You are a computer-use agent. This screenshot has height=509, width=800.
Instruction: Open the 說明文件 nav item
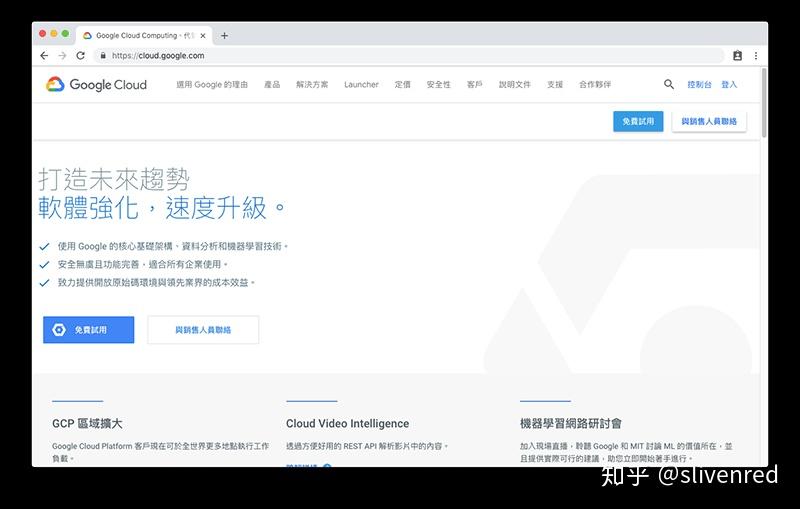click(514, 85)
